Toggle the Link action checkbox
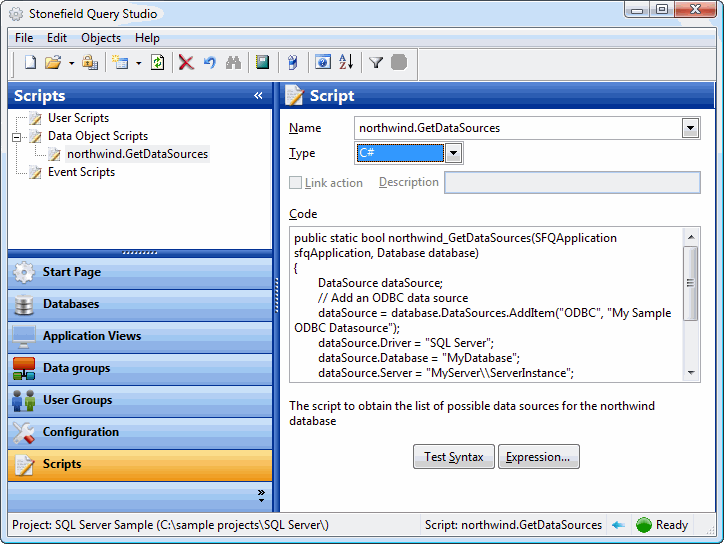The image size is (724, 544). click(296, 183)
